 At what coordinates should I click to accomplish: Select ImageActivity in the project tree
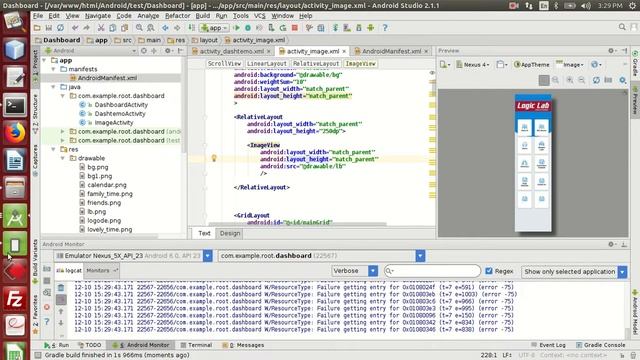point(113,122)
